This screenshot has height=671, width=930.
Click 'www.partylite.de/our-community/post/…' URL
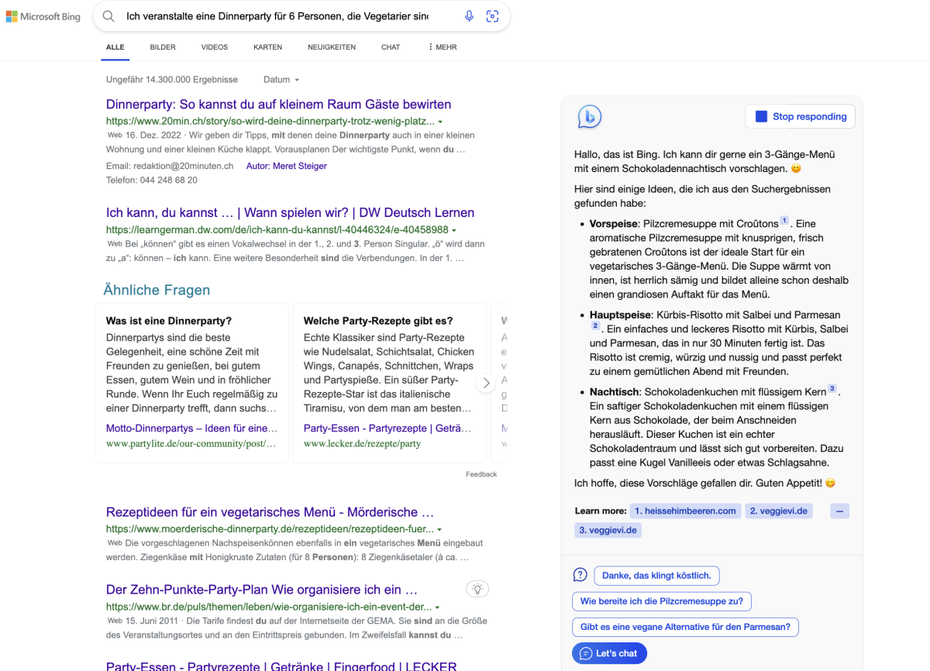[x=191, y=444]
